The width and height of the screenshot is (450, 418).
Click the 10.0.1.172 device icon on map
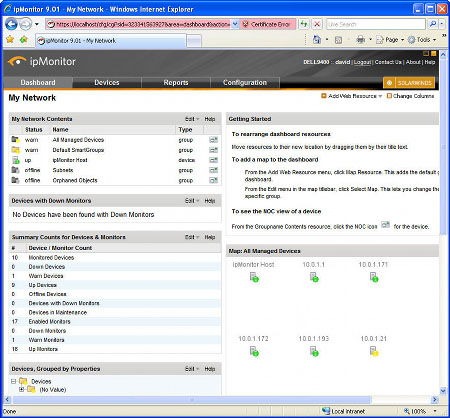[254, 351]
